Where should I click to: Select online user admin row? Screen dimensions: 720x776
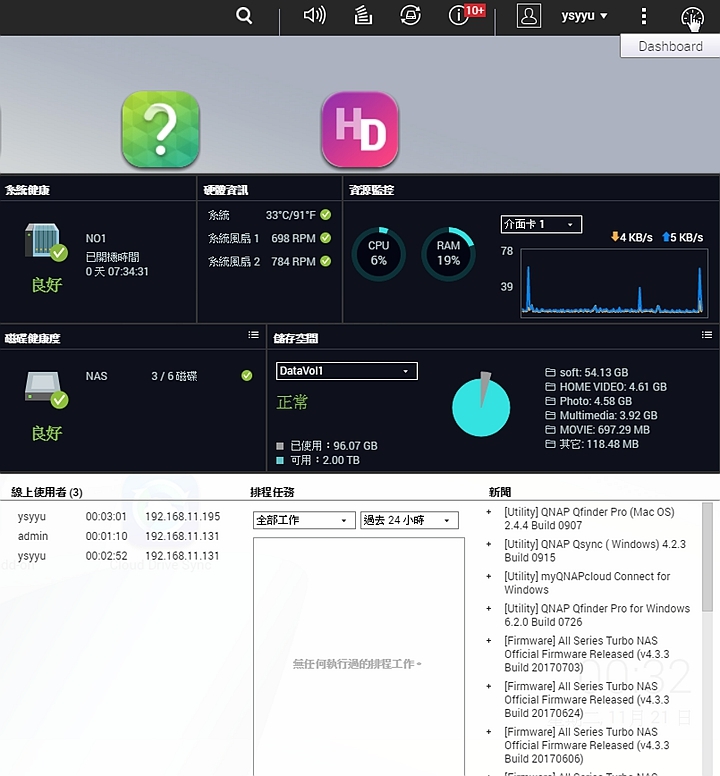(119, 536)
